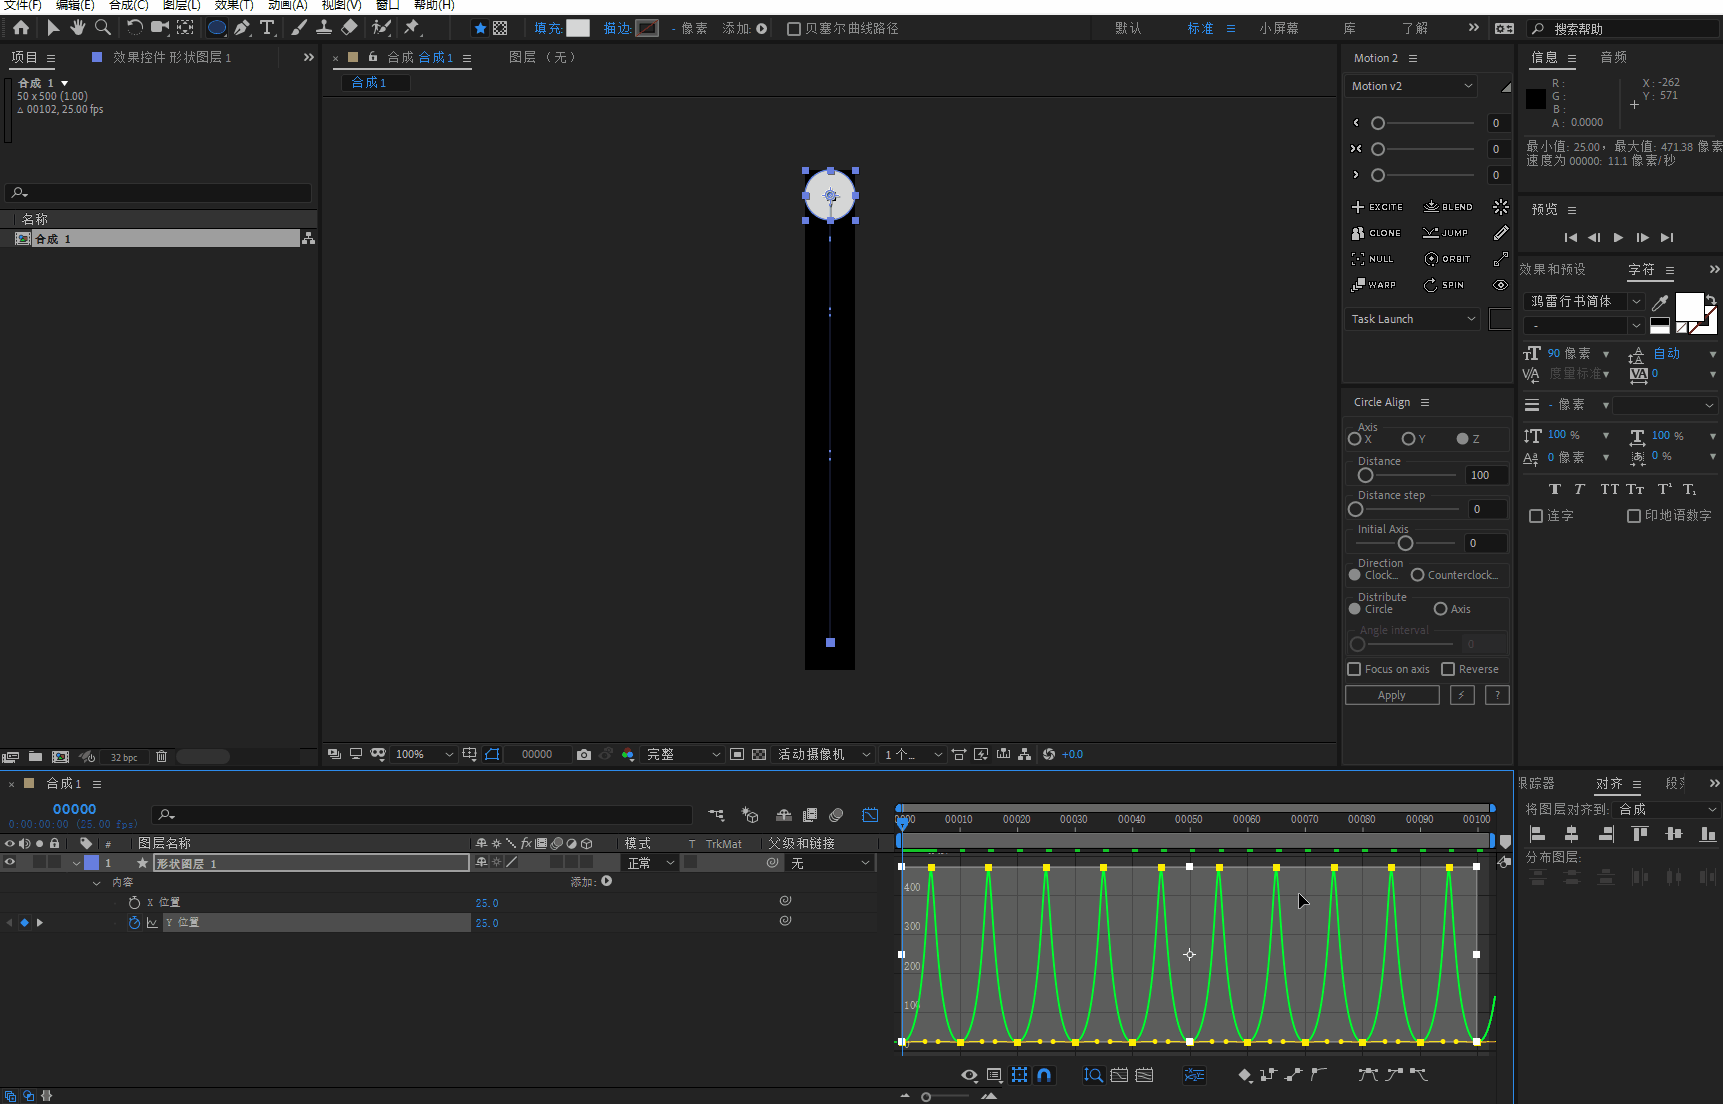Select the Type tool in the toolbar
This screenshot has width=1723, height=1104.
click(267, 28)
